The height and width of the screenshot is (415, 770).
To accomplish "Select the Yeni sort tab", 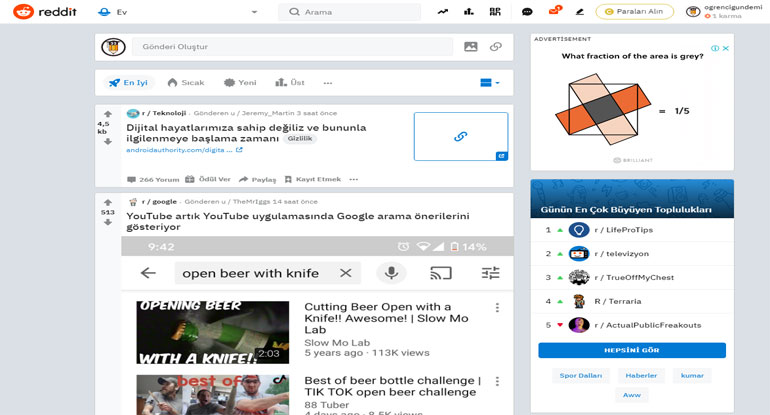I will click(x=240, y=83).
